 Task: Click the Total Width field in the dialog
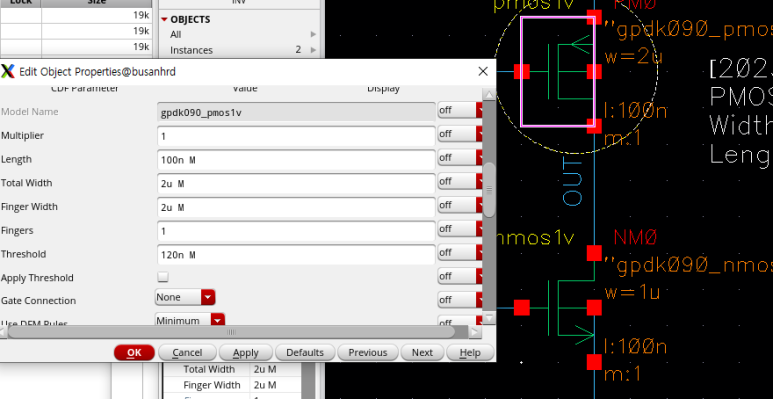pos(296,183)
